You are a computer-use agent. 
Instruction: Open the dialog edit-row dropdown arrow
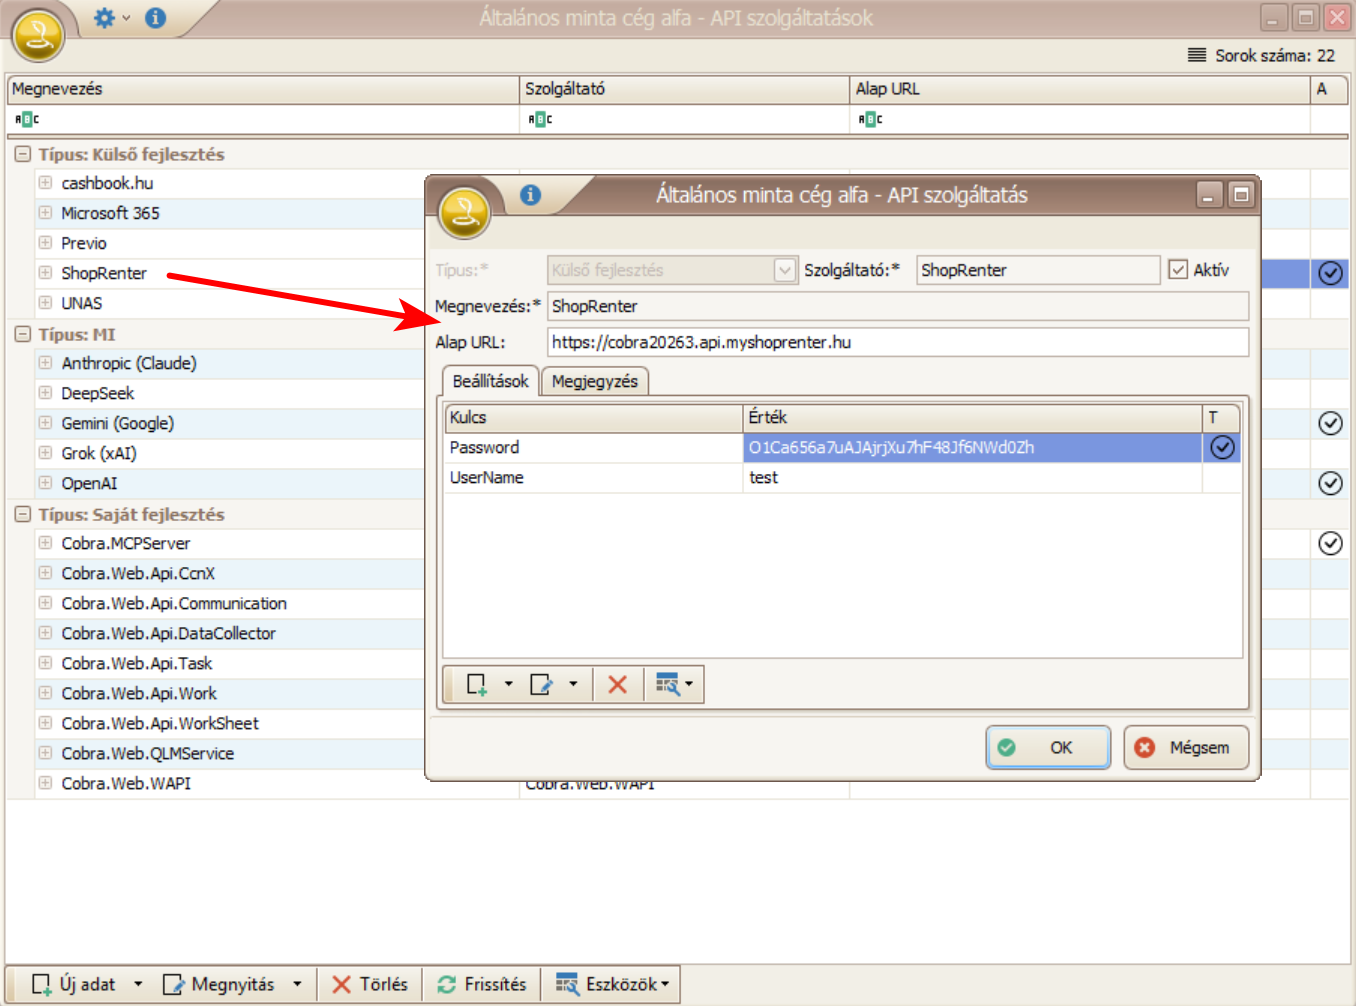[x=573, y=684]
